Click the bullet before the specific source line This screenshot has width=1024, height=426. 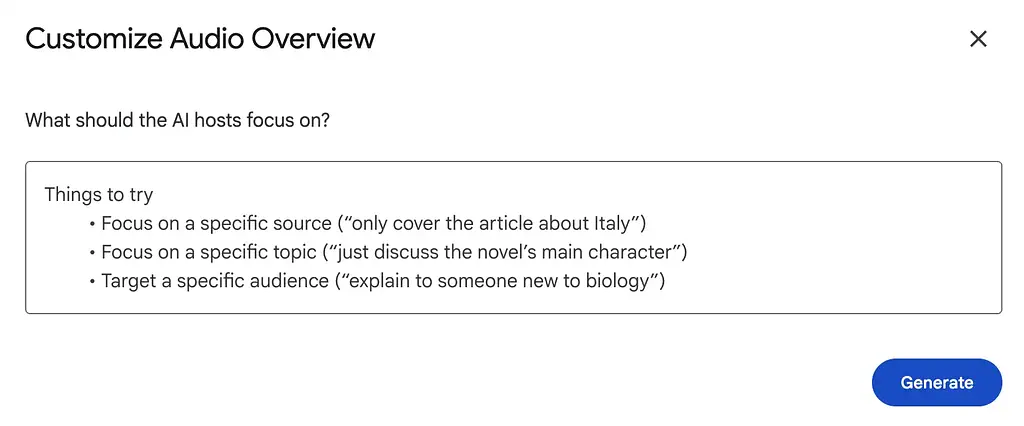click(x=92, y=223)
